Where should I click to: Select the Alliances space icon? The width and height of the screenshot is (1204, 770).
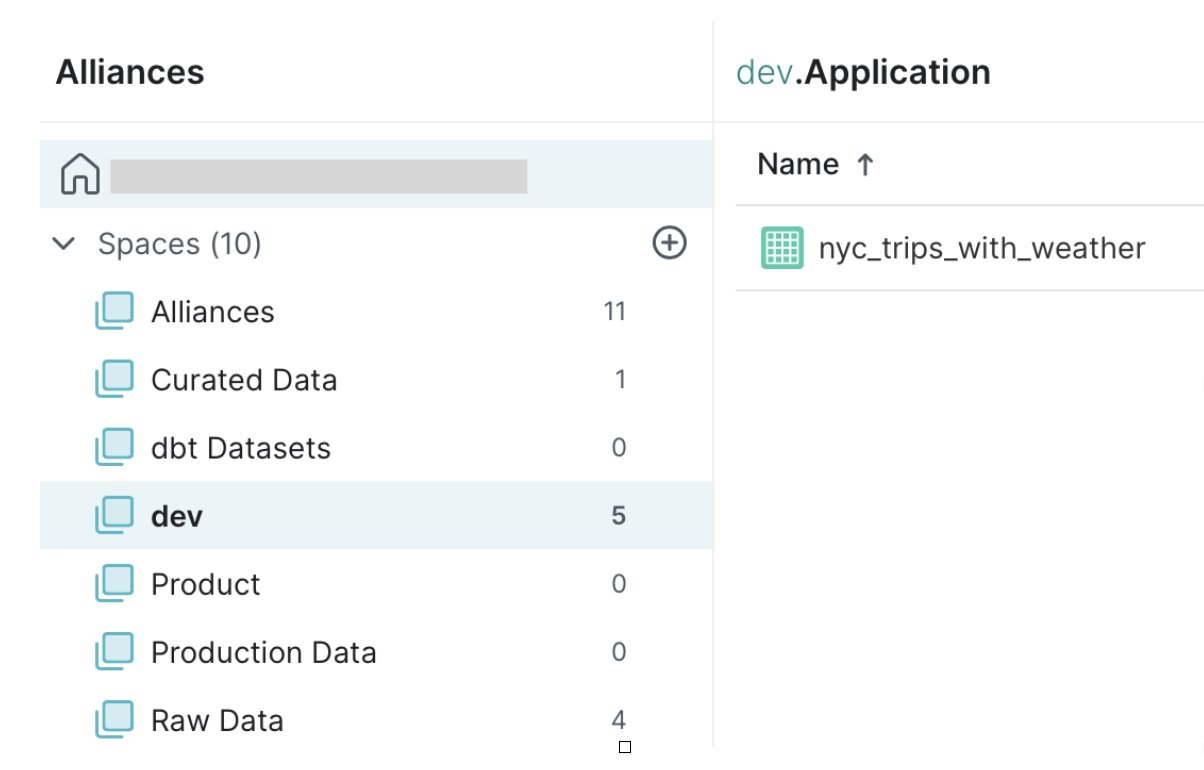pyautogui.click(x=114, y=311)
